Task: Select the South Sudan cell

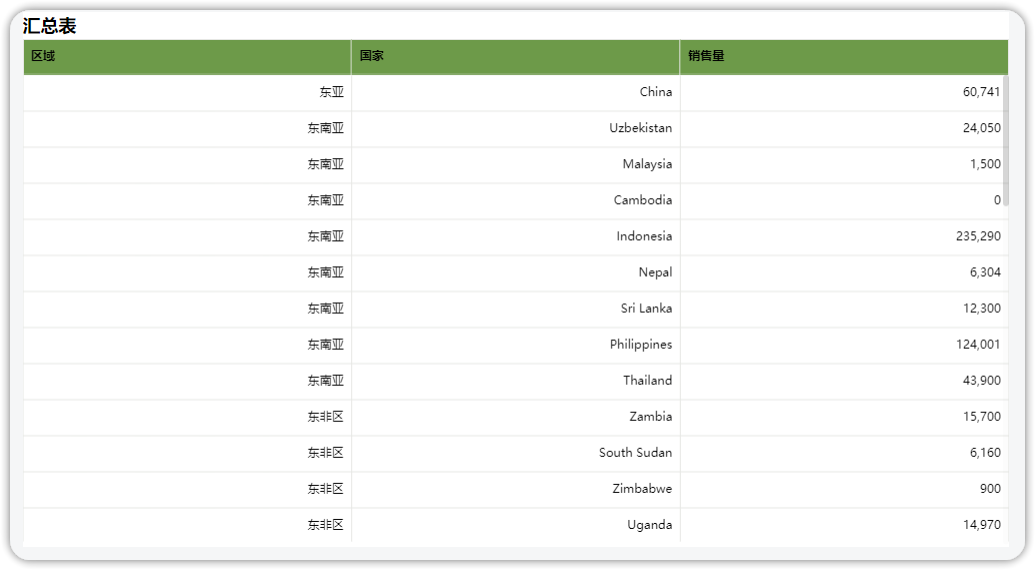Action: point(516,453)
